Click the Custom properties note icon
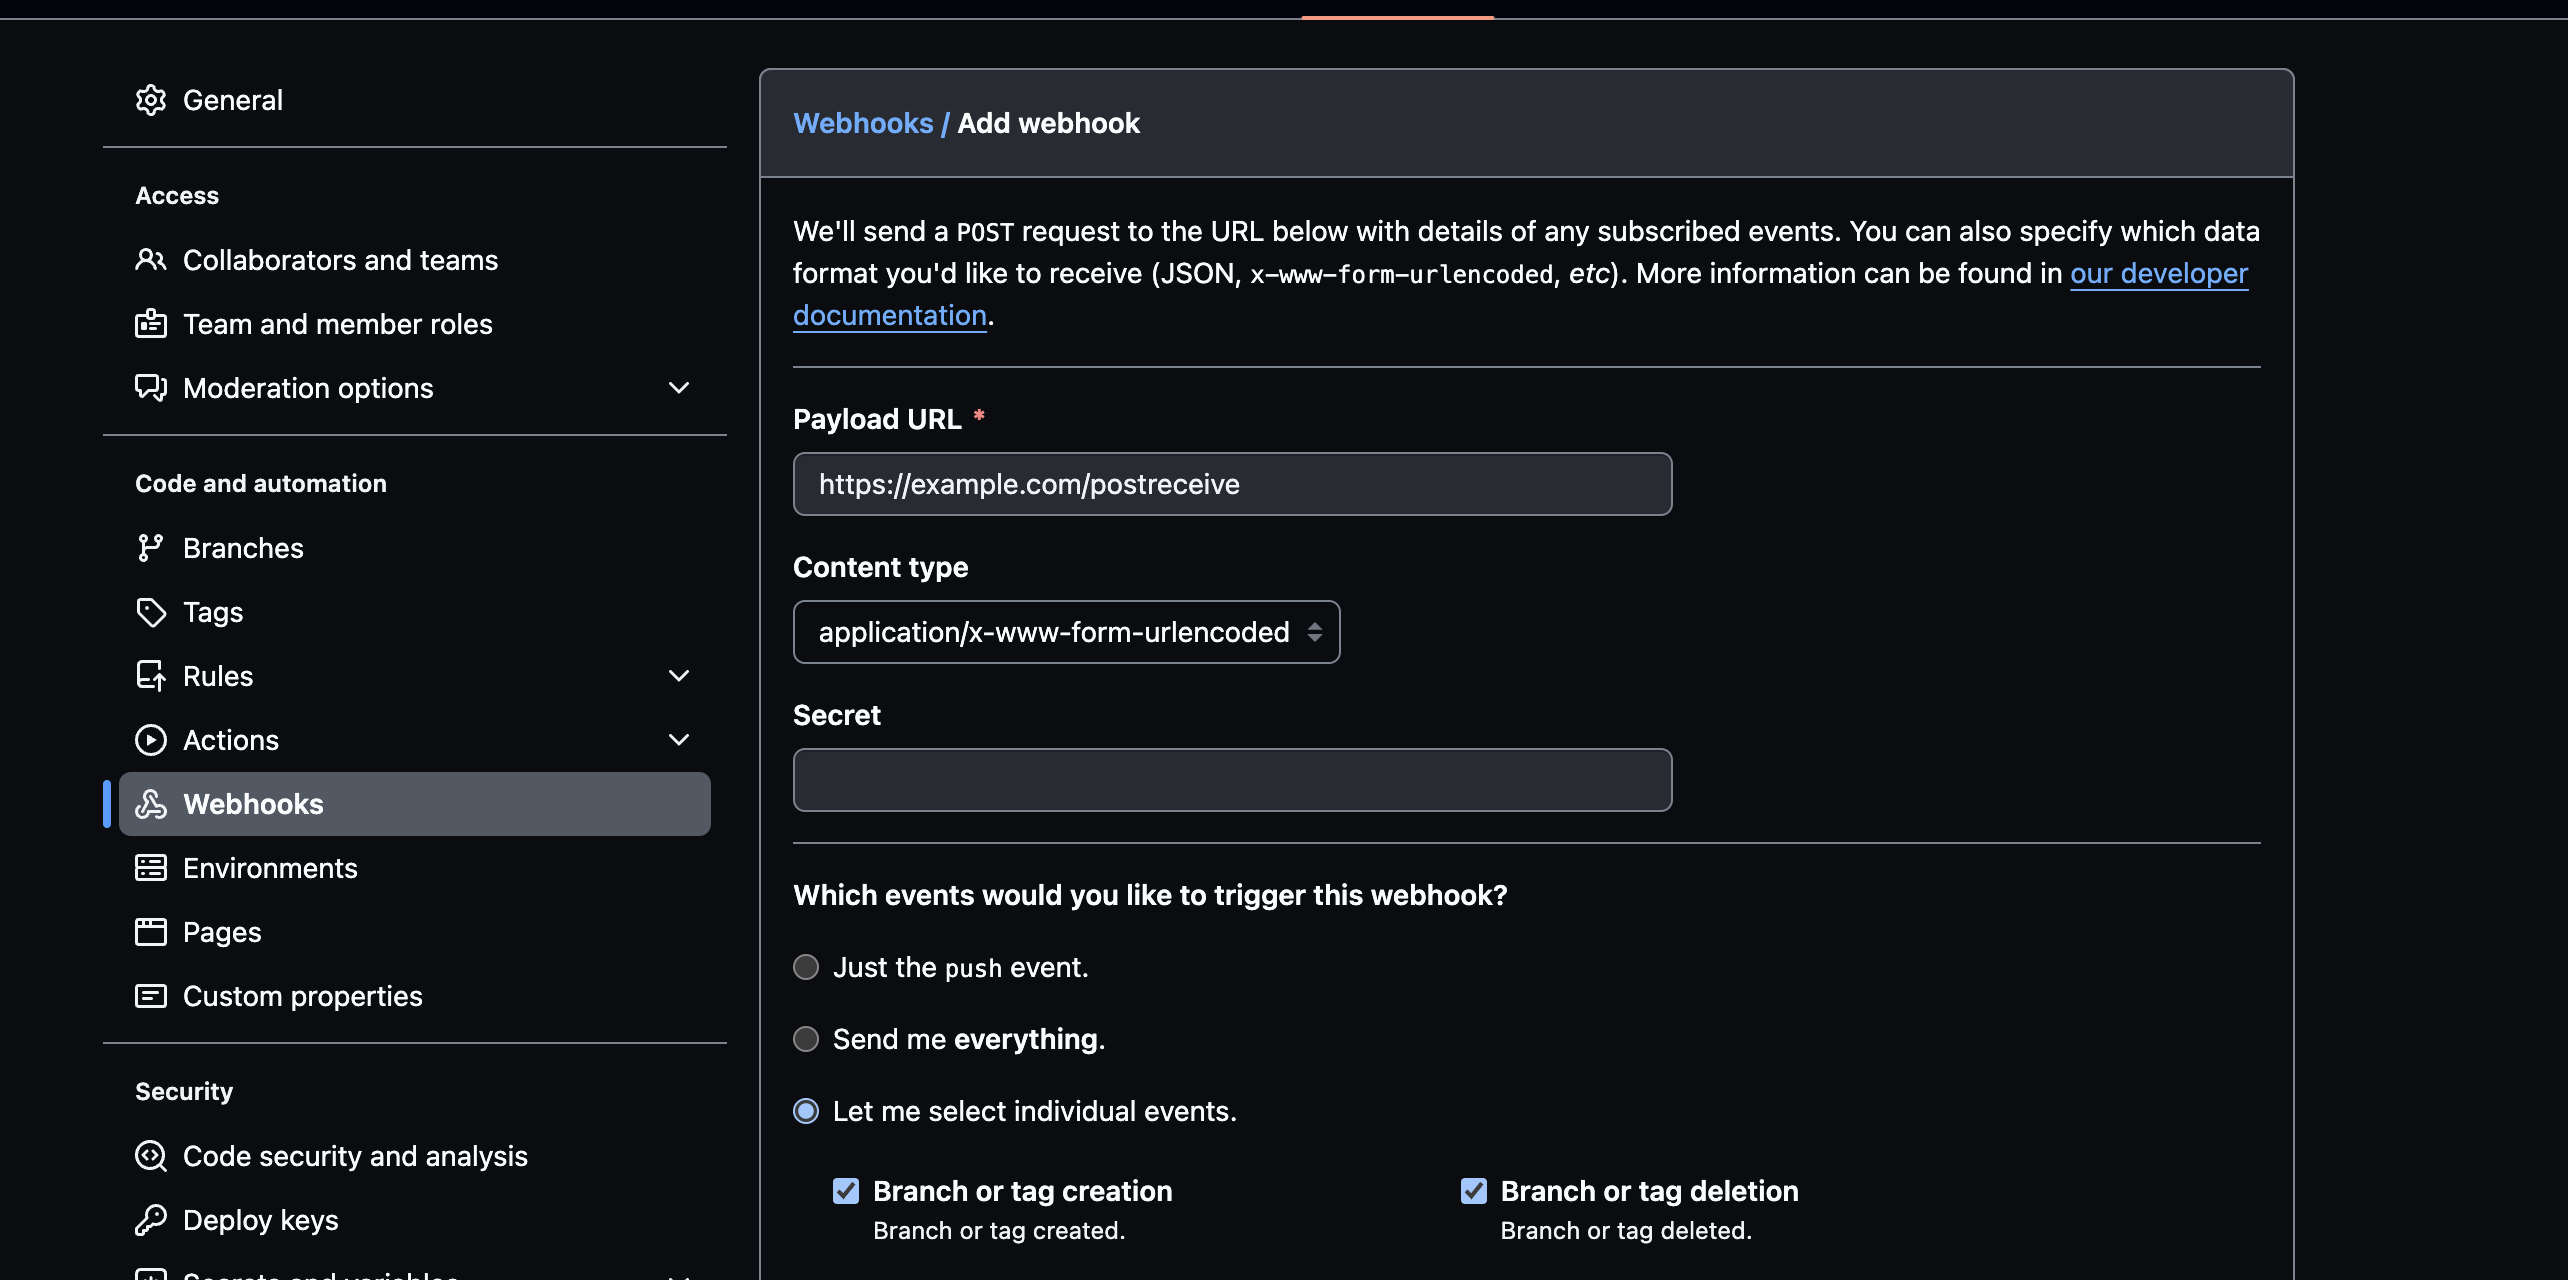 coord(151,996)
